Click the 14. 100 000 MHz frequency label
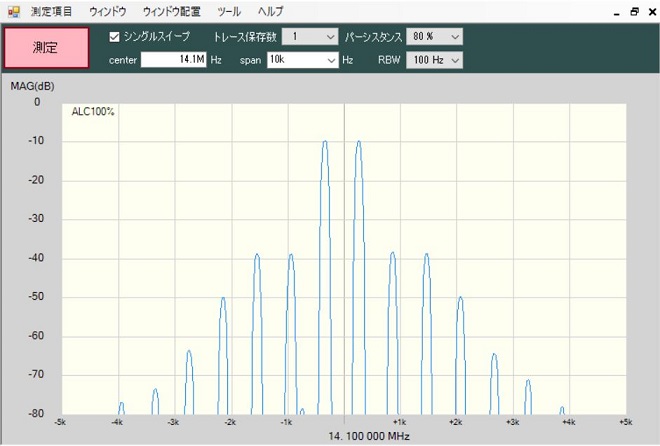Viewport: 660px width, 446px height. (369, 436)
